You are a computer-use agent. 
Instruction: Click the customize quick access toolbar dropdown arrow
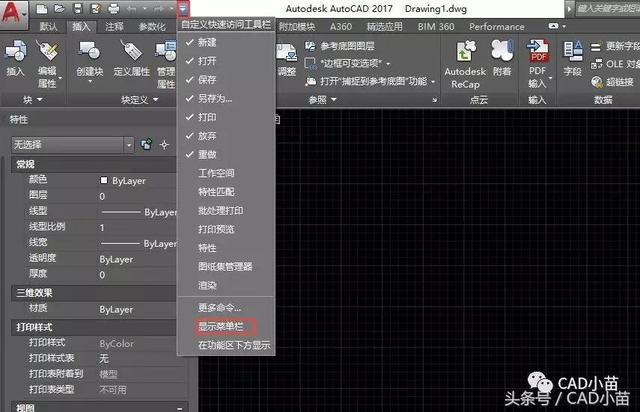(x=183, y=9)
